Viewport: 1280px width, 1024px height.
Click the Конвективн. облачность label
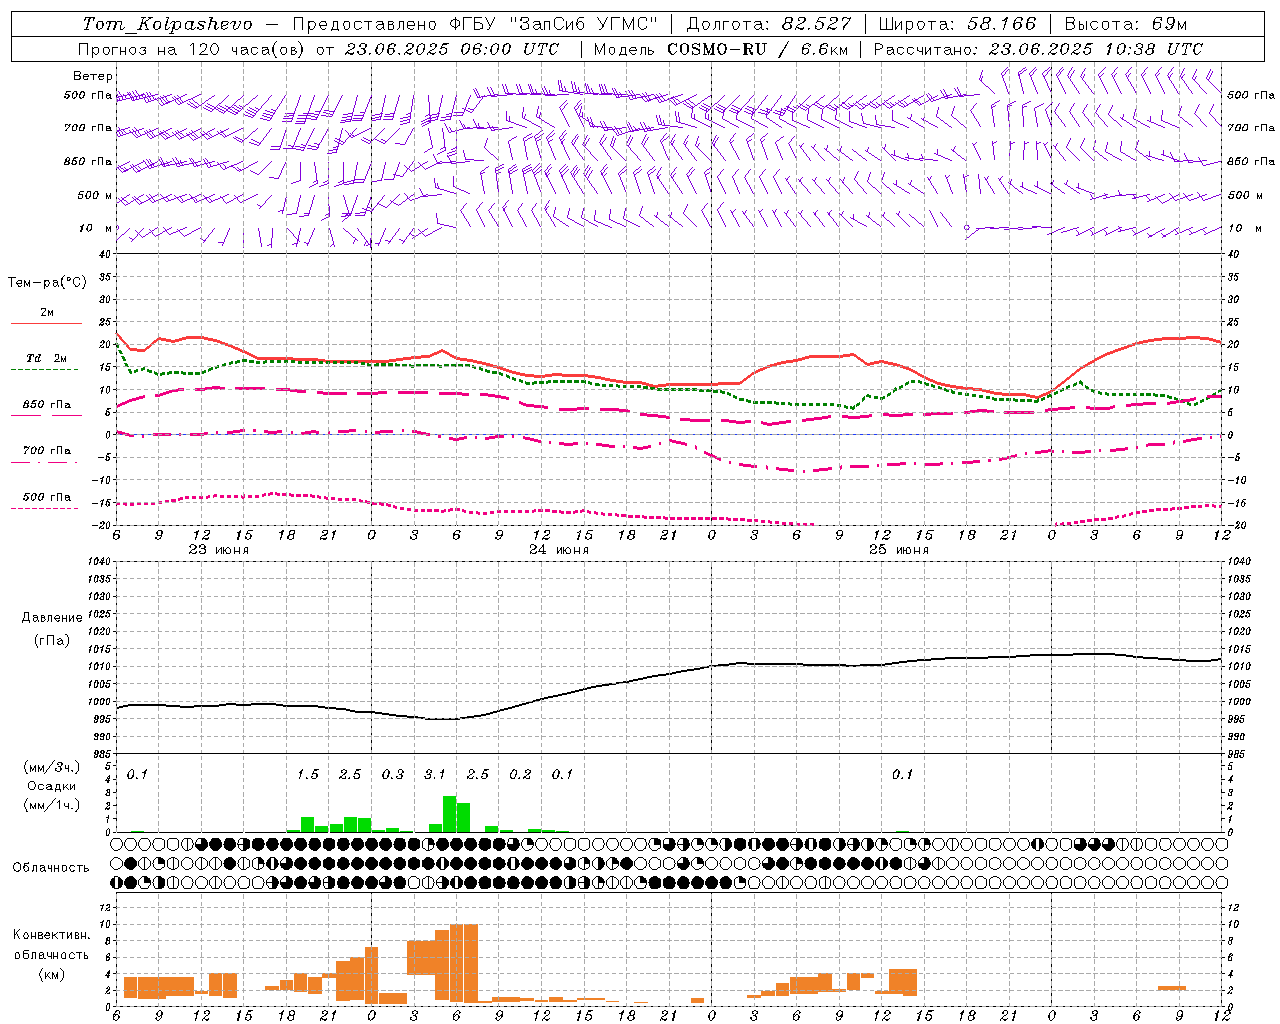(x=51, y=944)
